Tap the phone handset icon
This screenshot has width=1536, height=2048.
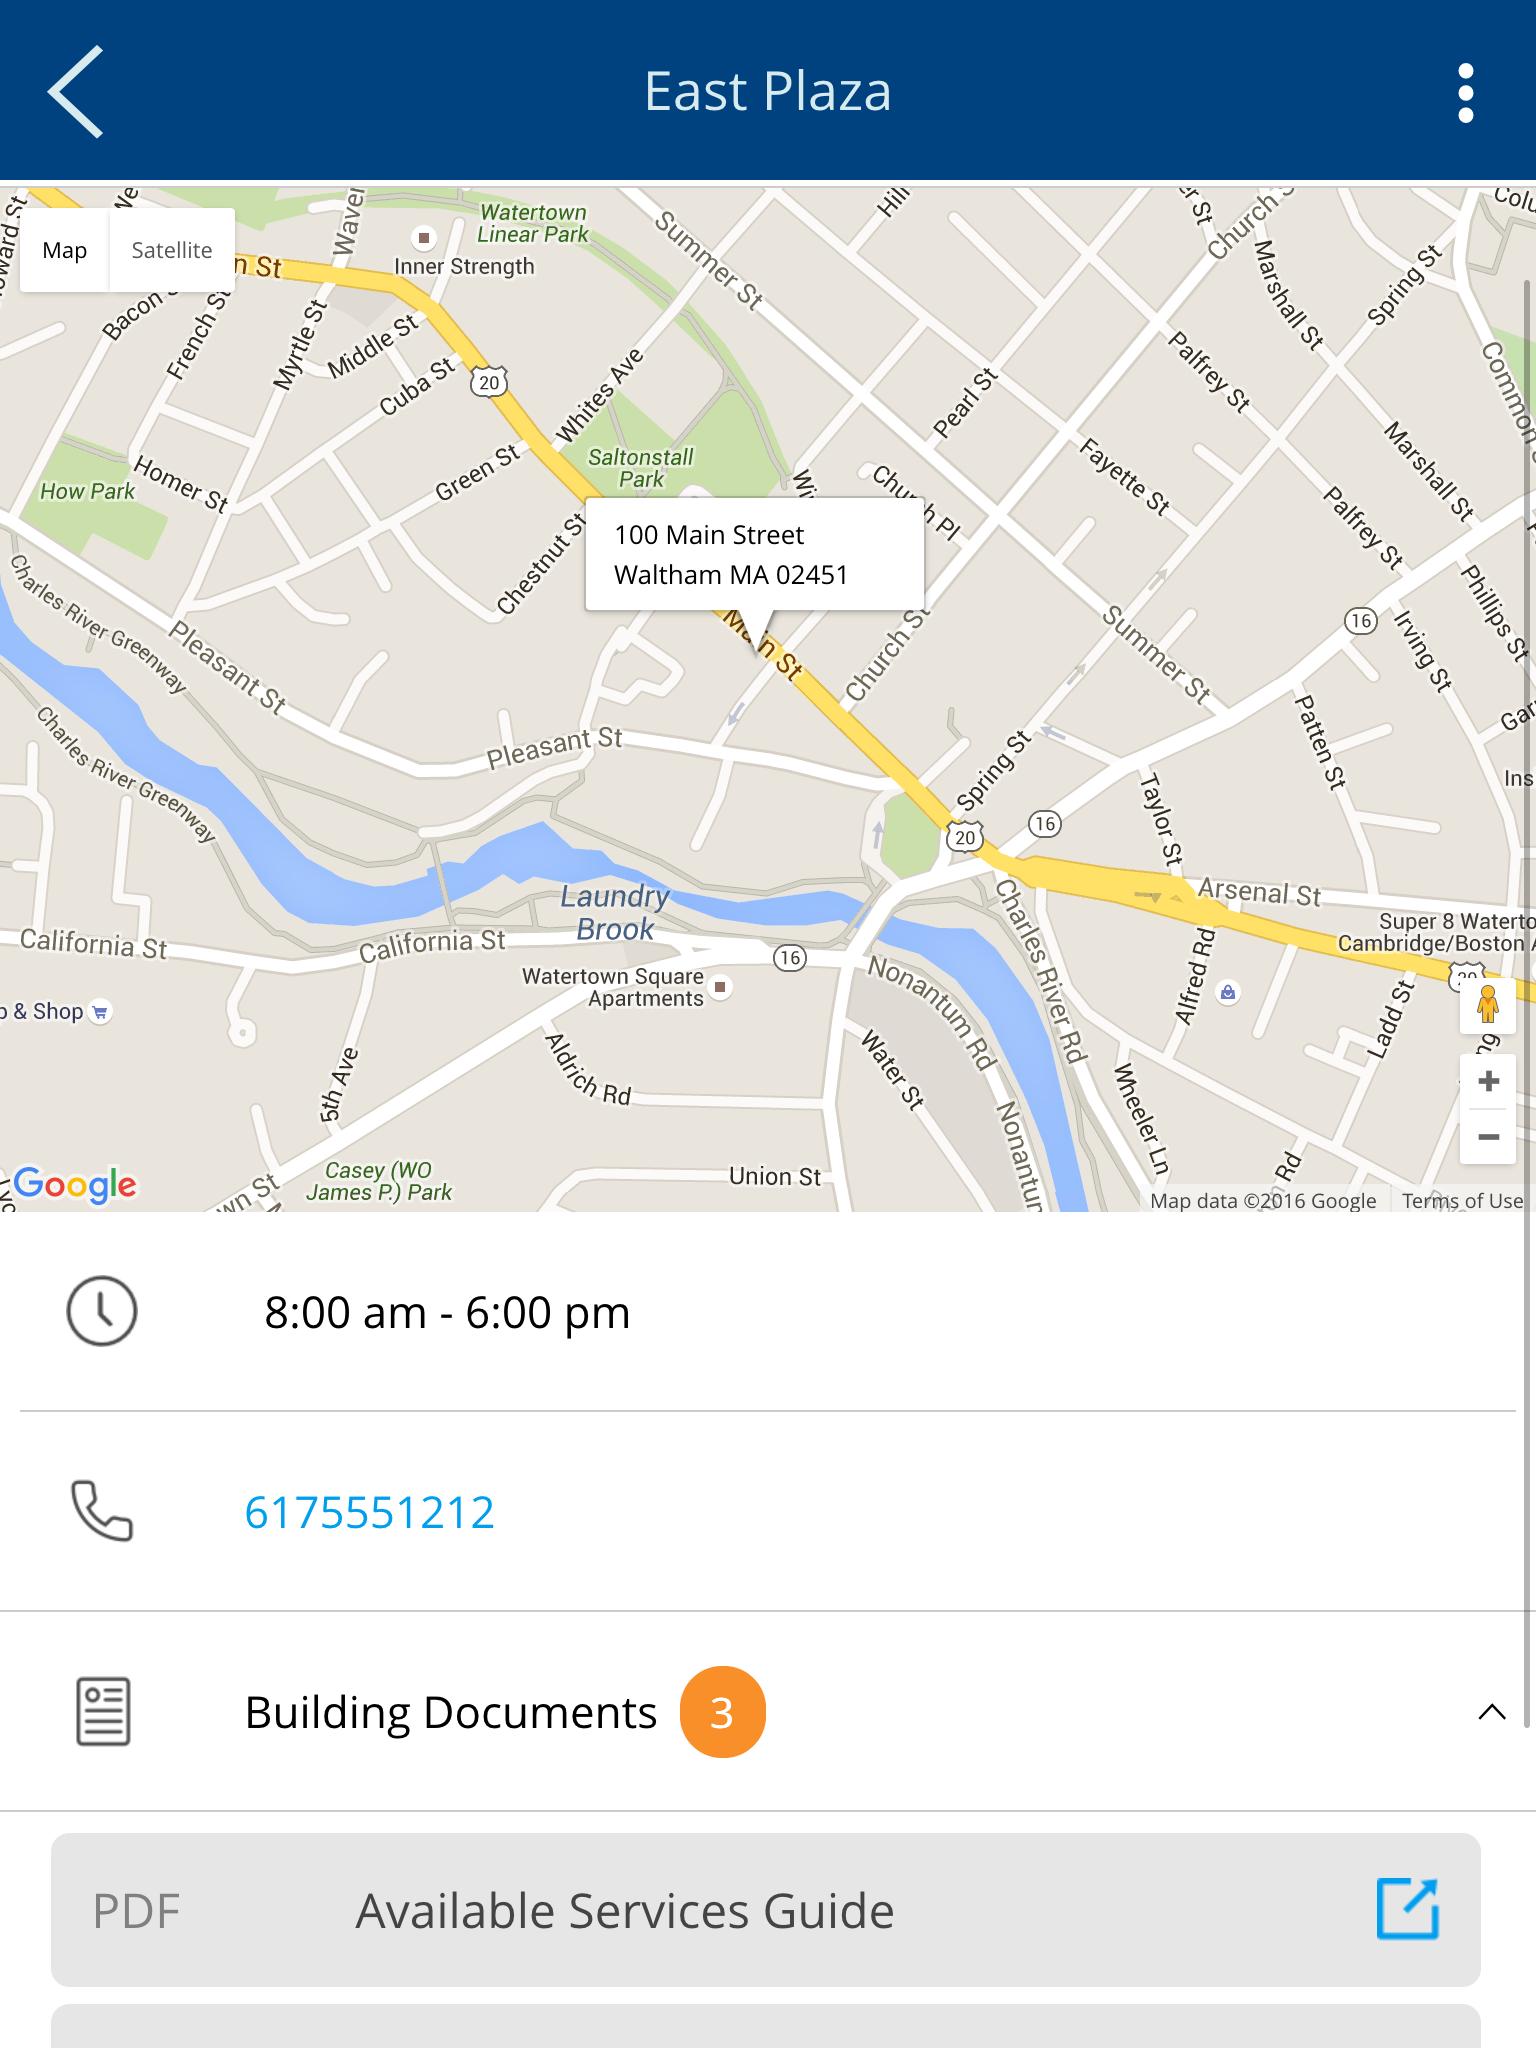coord(101,1511)
